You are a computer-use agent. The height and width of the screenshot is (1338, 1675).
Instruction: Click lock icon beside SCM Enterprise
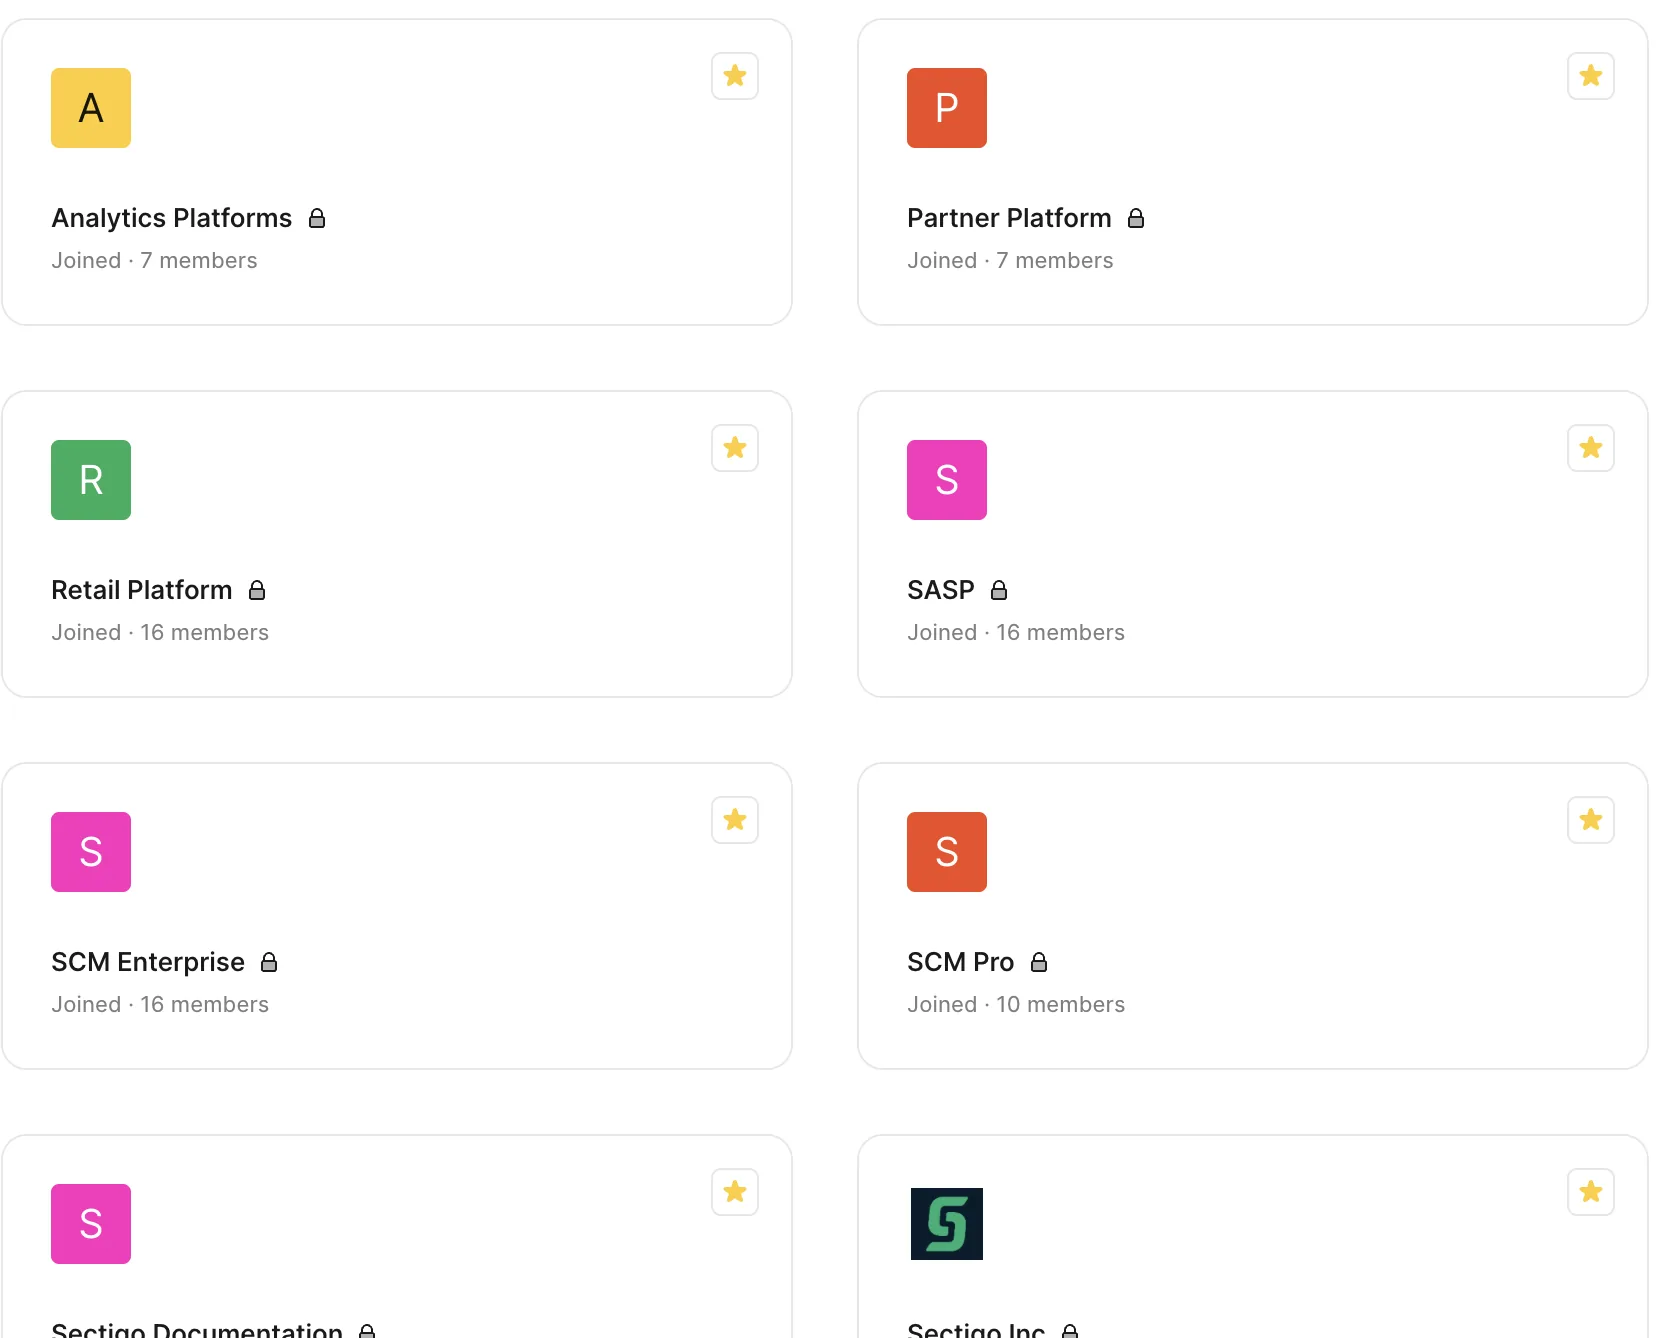(x=269, y=962)
